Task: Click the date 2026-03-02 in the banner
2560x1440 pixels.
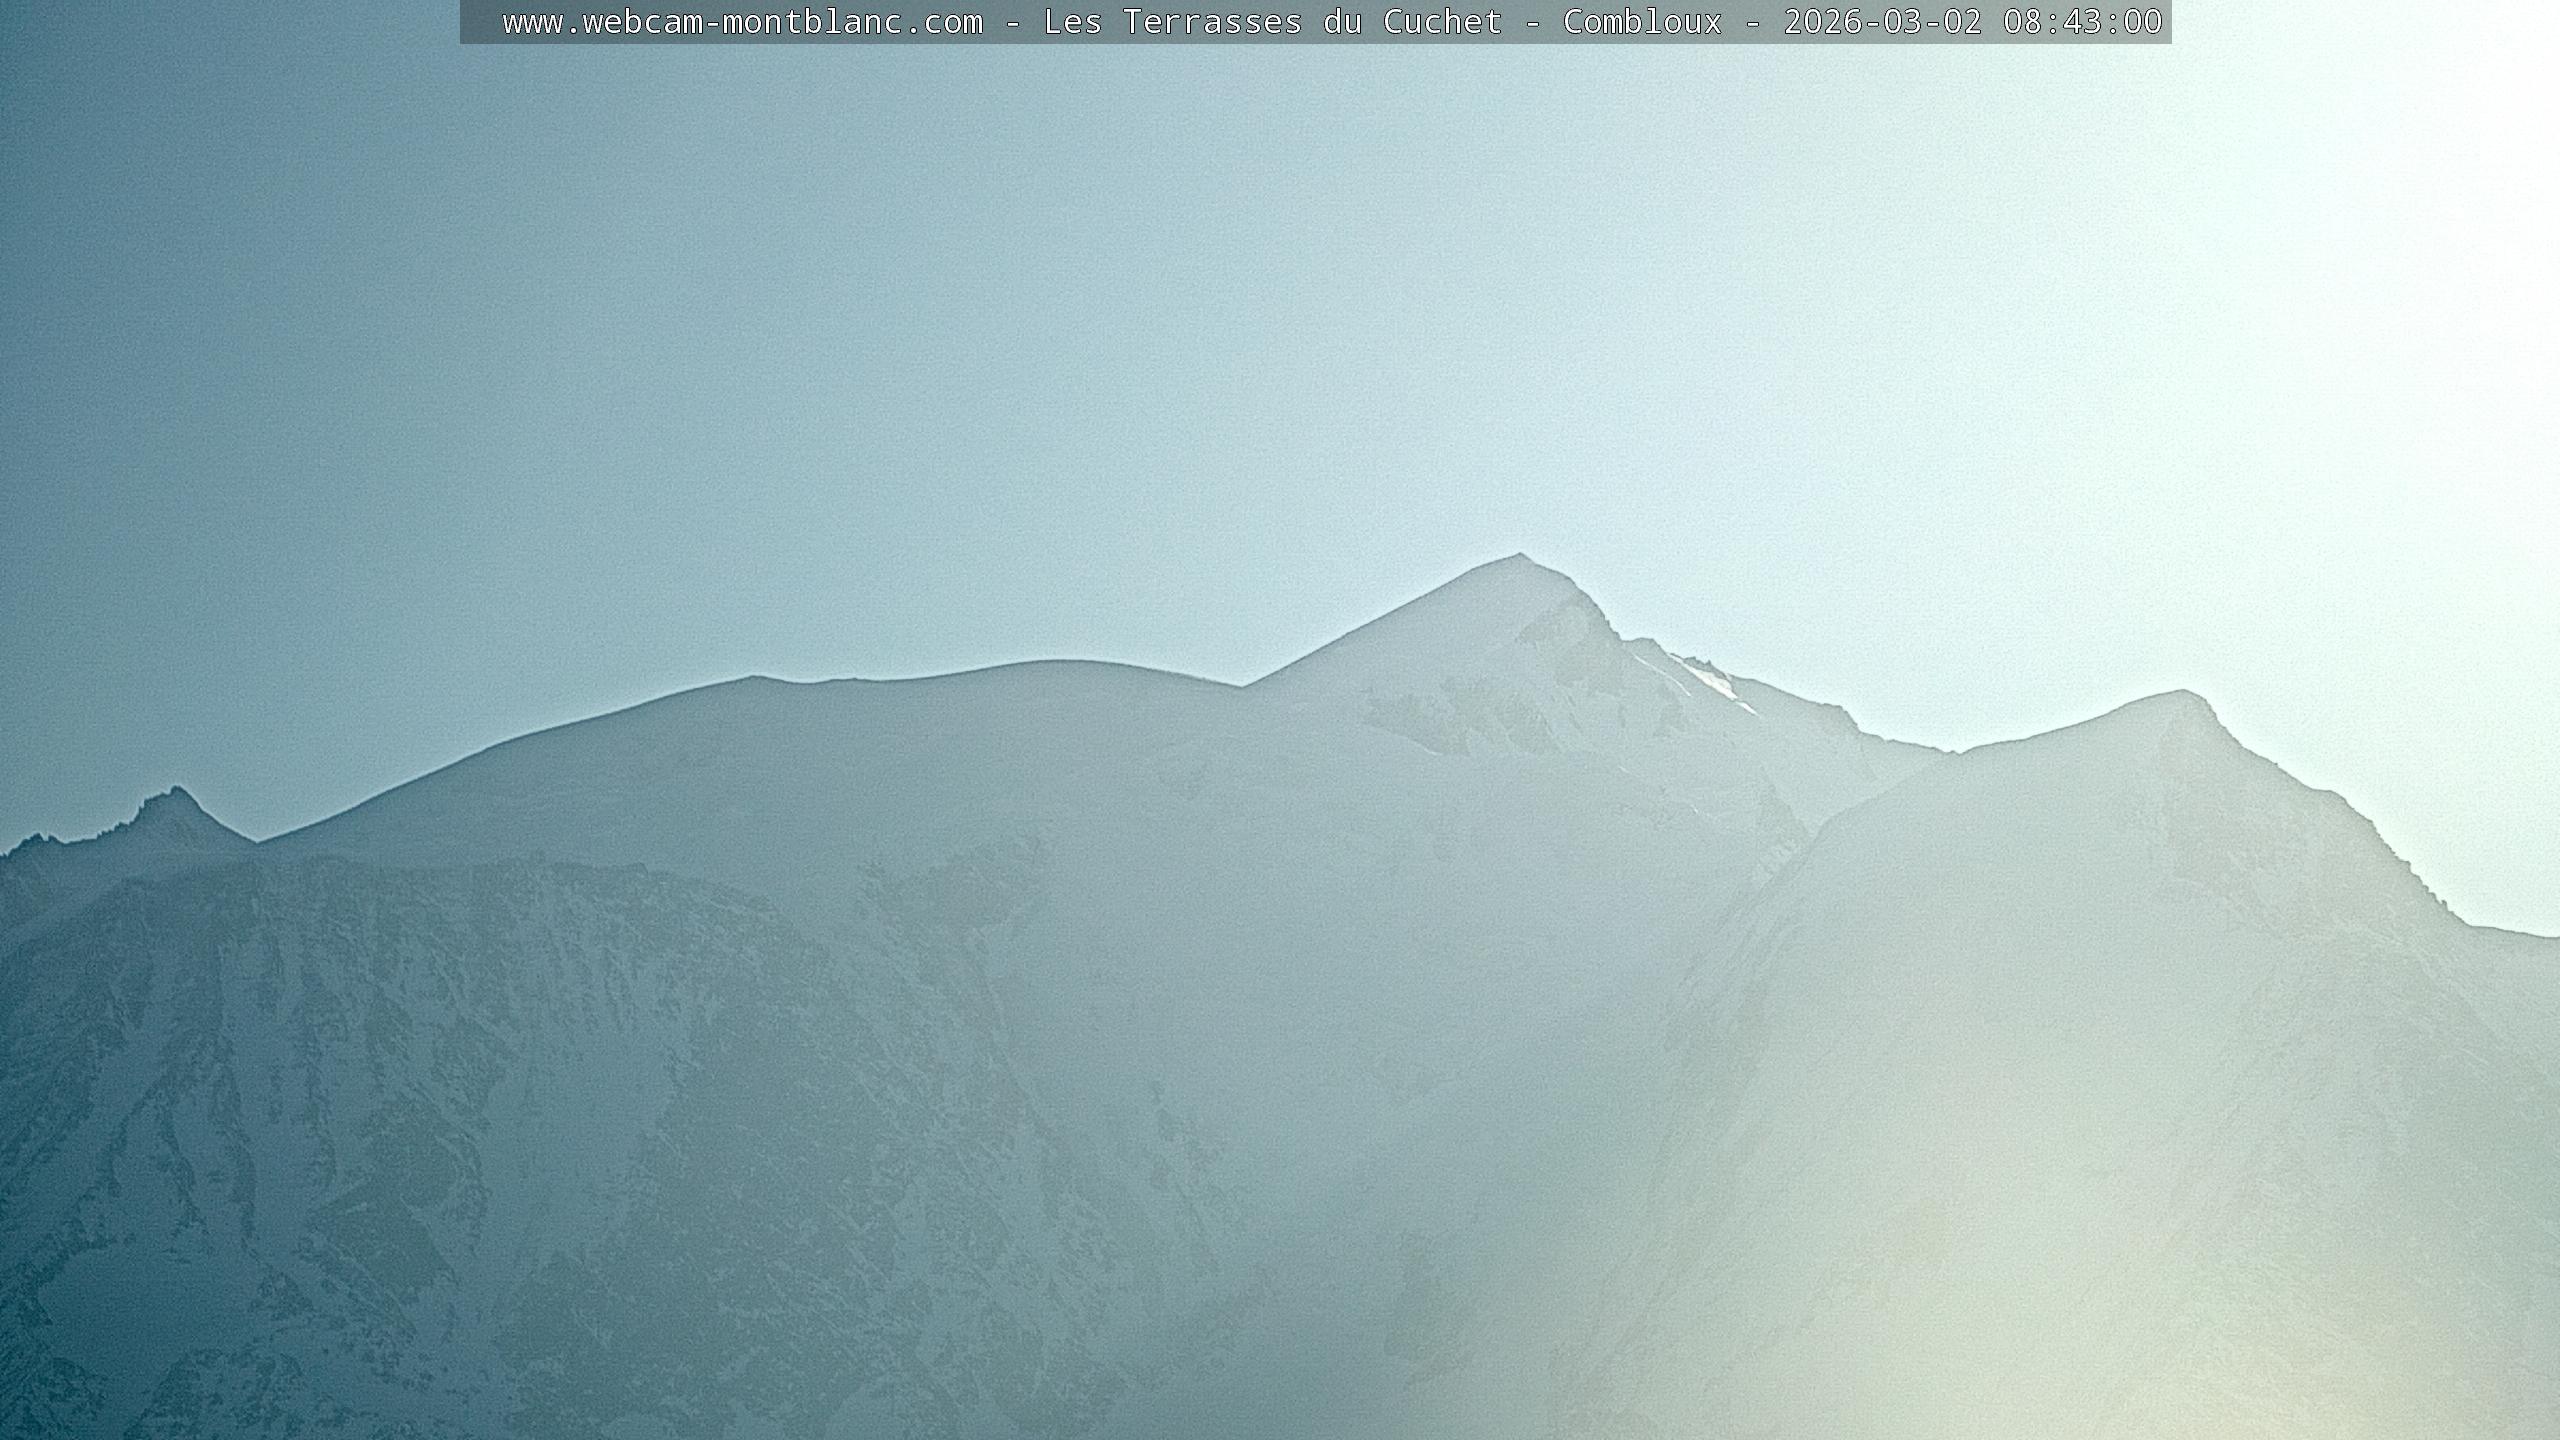Action: click(x=1882, y=22)
